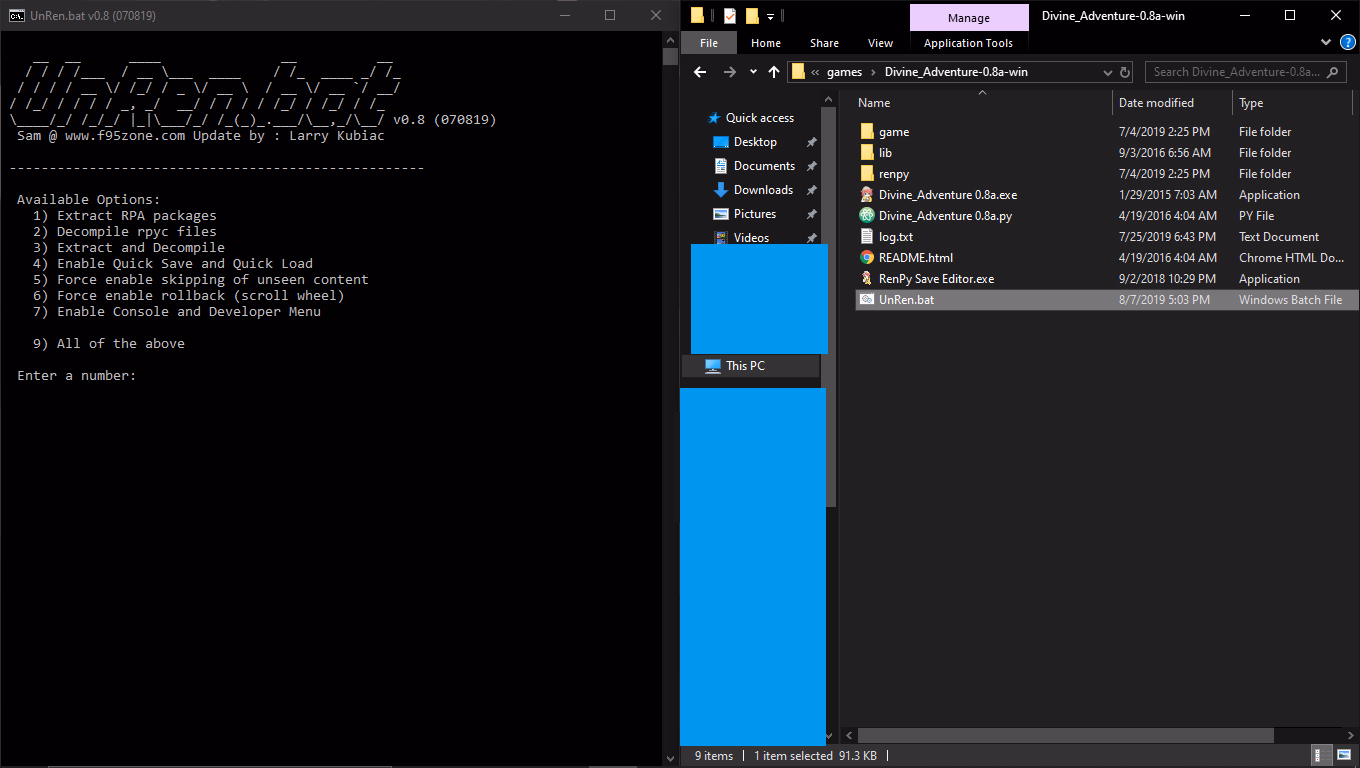The width and height of the screenshot is (1360, 768).
Task: Open the Divine_Adventure 0.8a.py Python file icon
Action: coord(867,215)
